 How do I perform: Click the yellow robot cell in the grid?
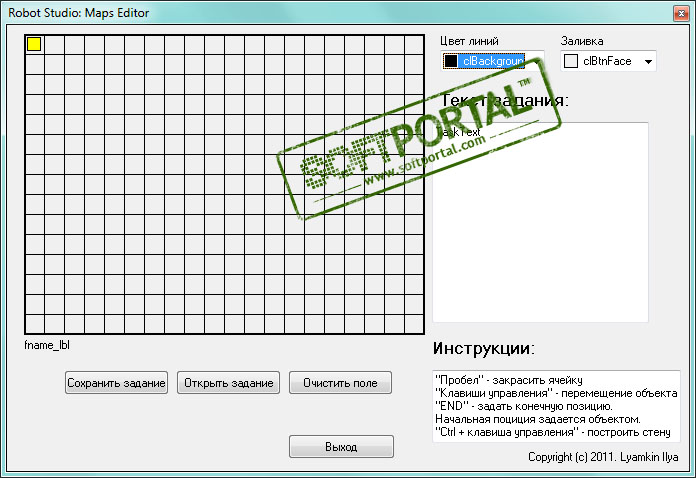34,44
